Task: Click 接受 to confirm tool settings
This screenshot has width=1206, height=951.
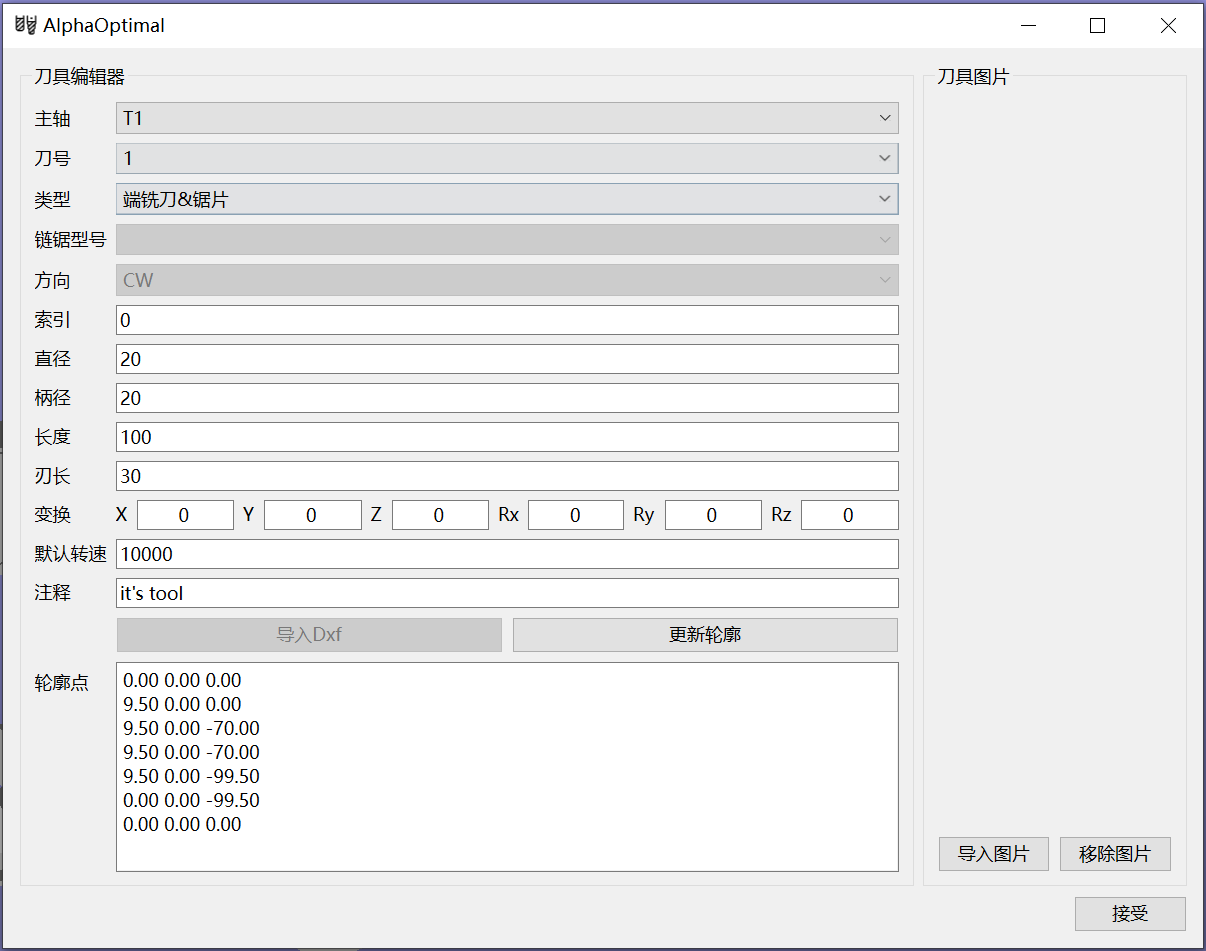Action: click(1130, 914)
